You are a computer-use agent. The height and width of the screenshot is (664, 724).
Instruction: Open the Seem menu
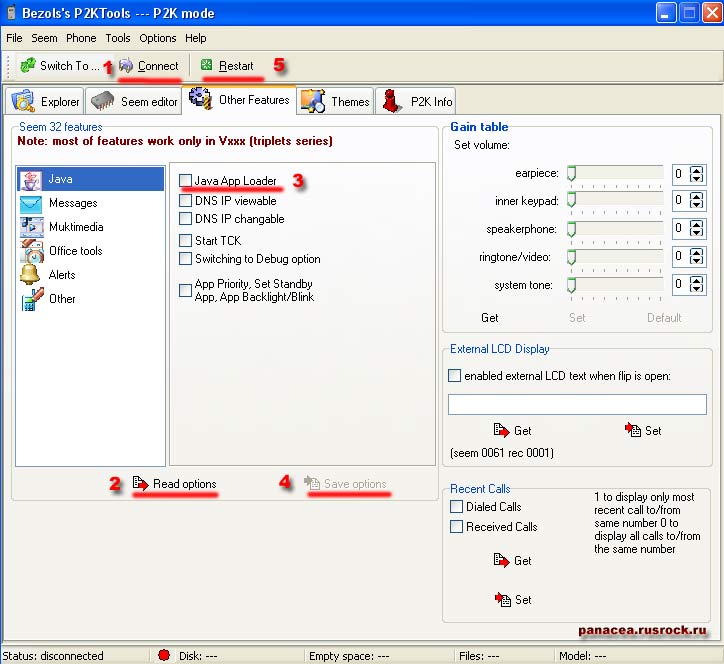44,38
